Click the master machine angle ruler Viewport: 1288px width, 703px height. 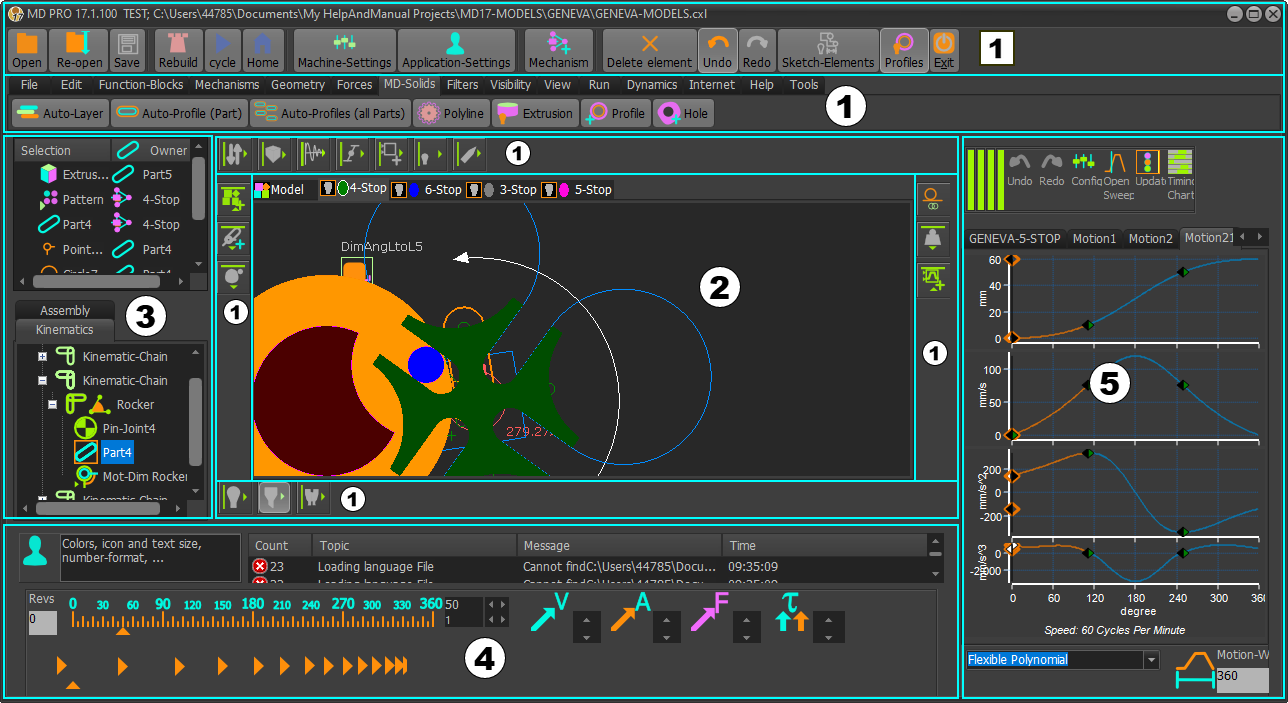coord(254,612)
